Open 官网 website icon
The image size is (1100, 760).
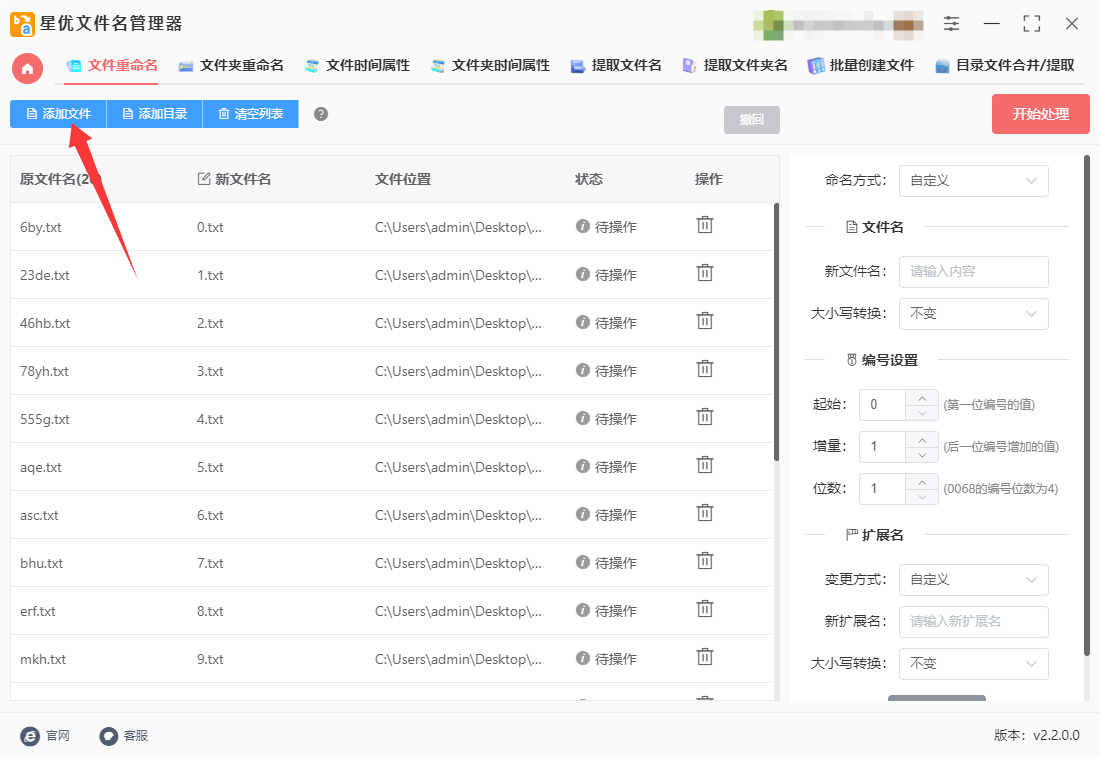(x=30, y=735)
